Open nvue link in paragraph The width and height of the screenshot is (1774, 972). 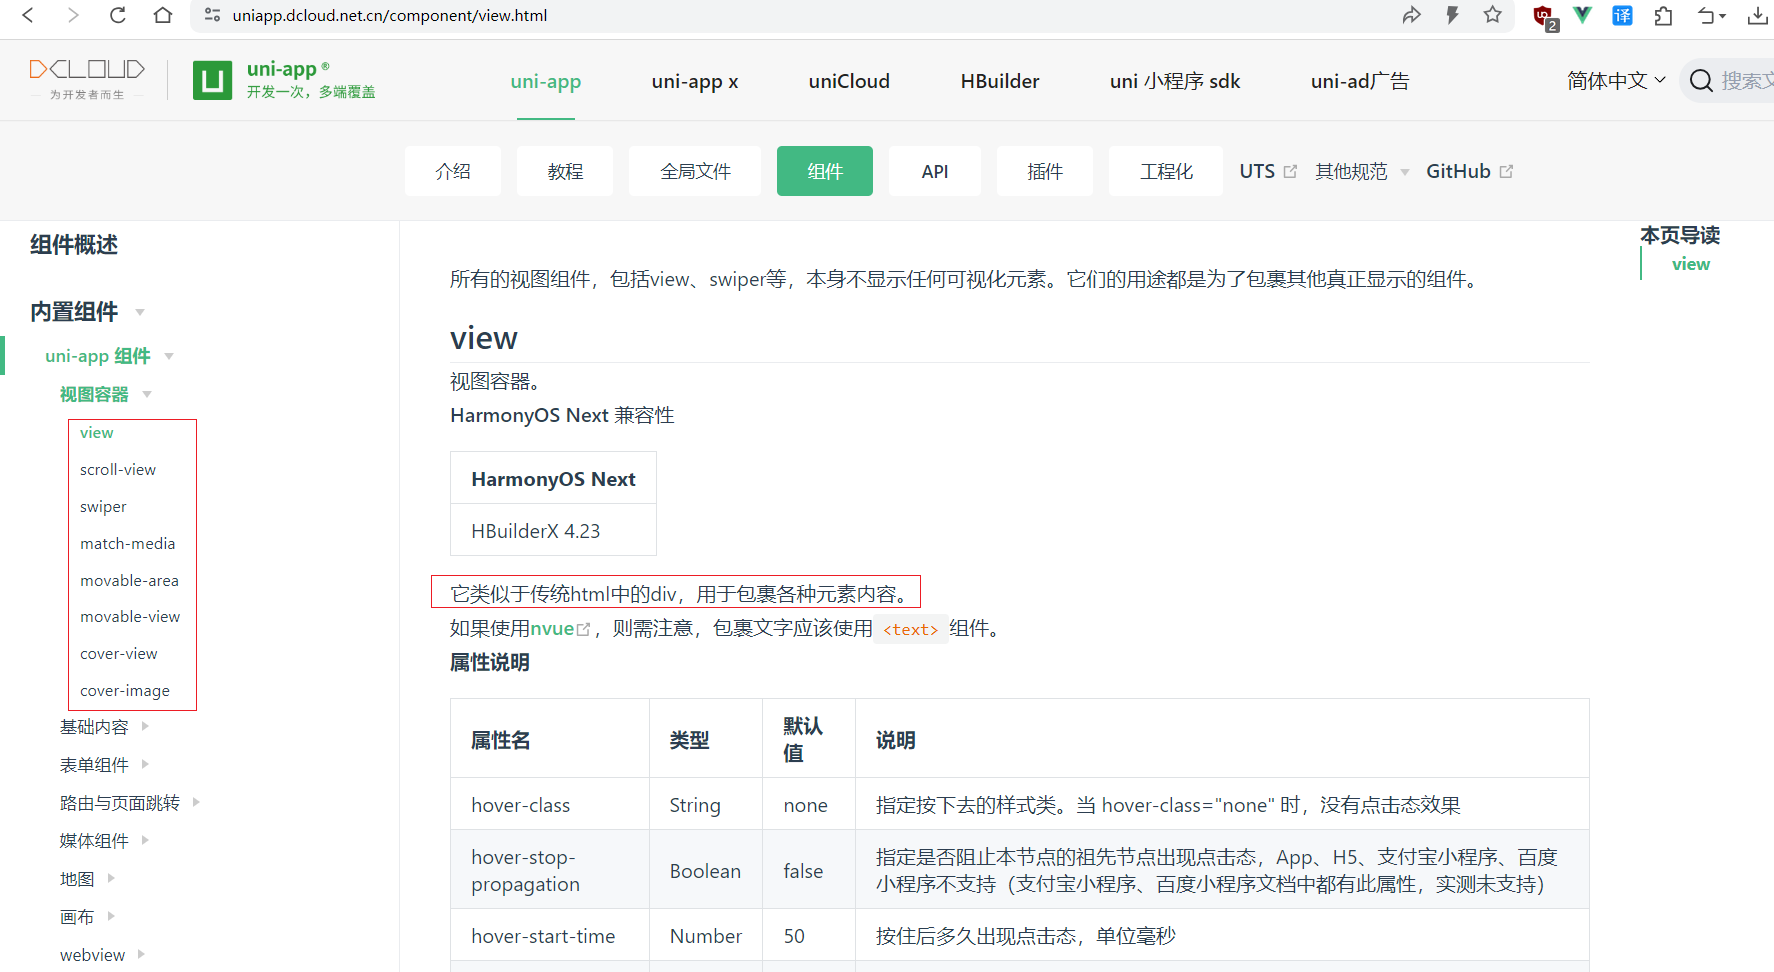tap(552, 628)
